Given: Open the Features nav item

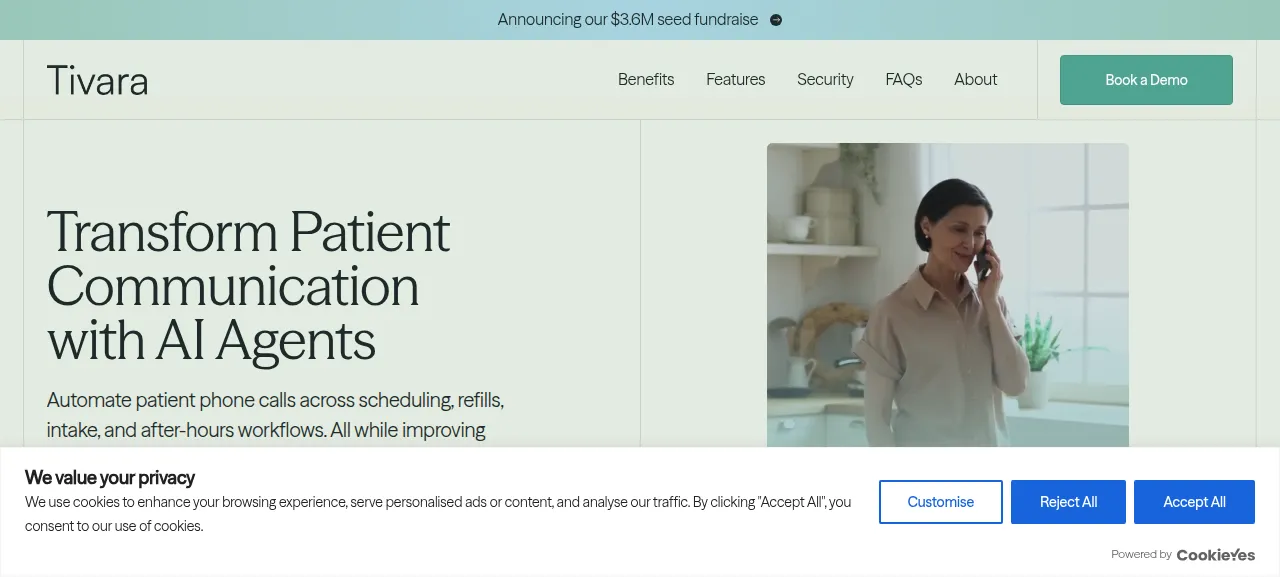Looking at the screenshot, I should coord(735,80).
